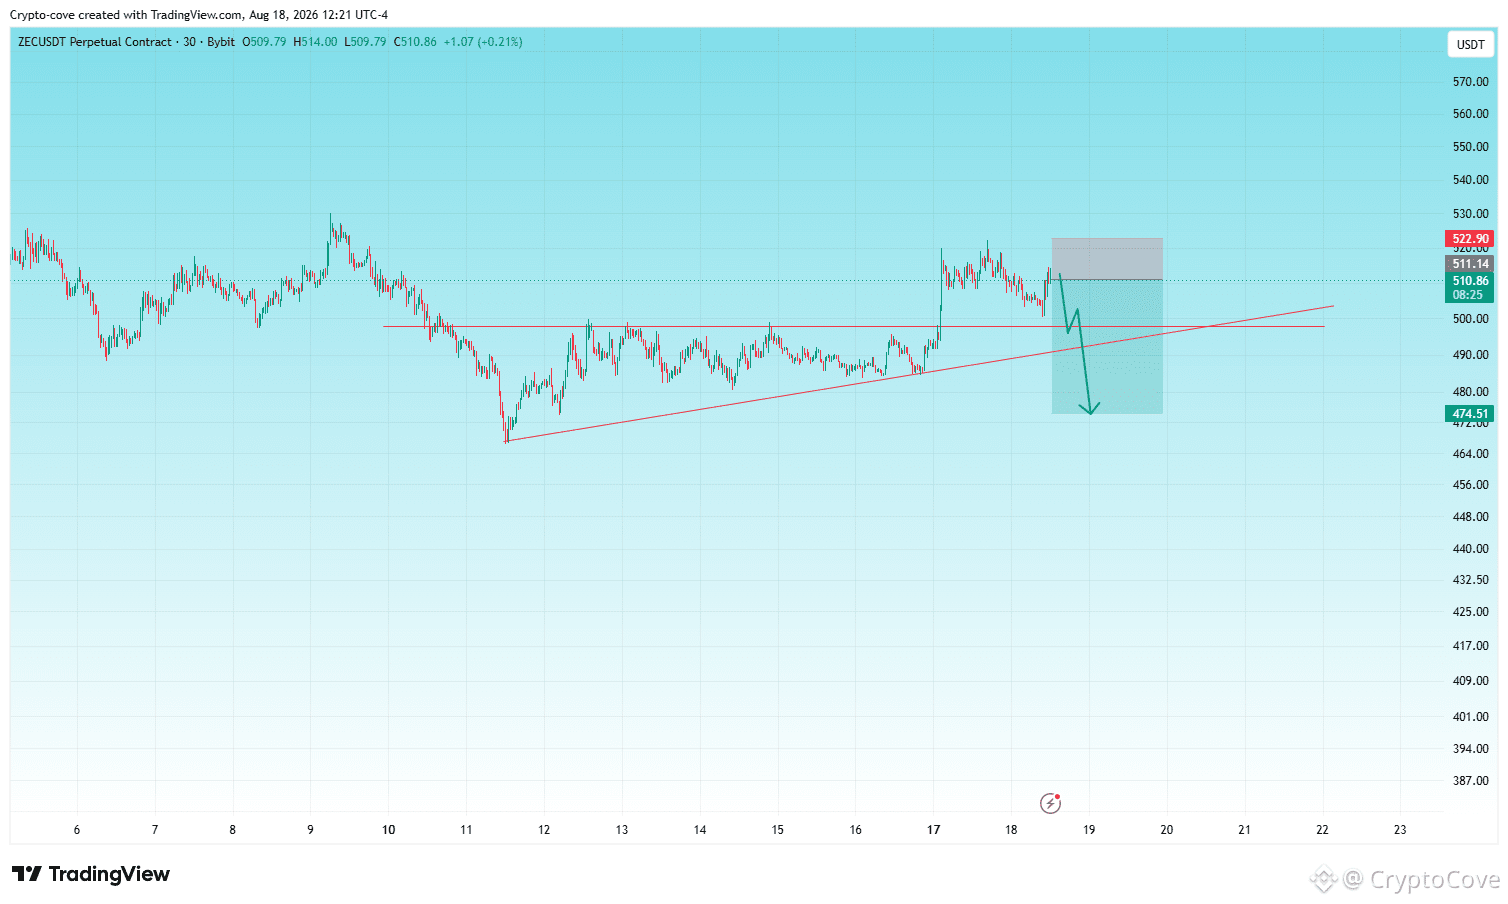Select the red ascending trendline
Image resolution: width=1508 pixels, height=904 pixels.
coord(920,373)
